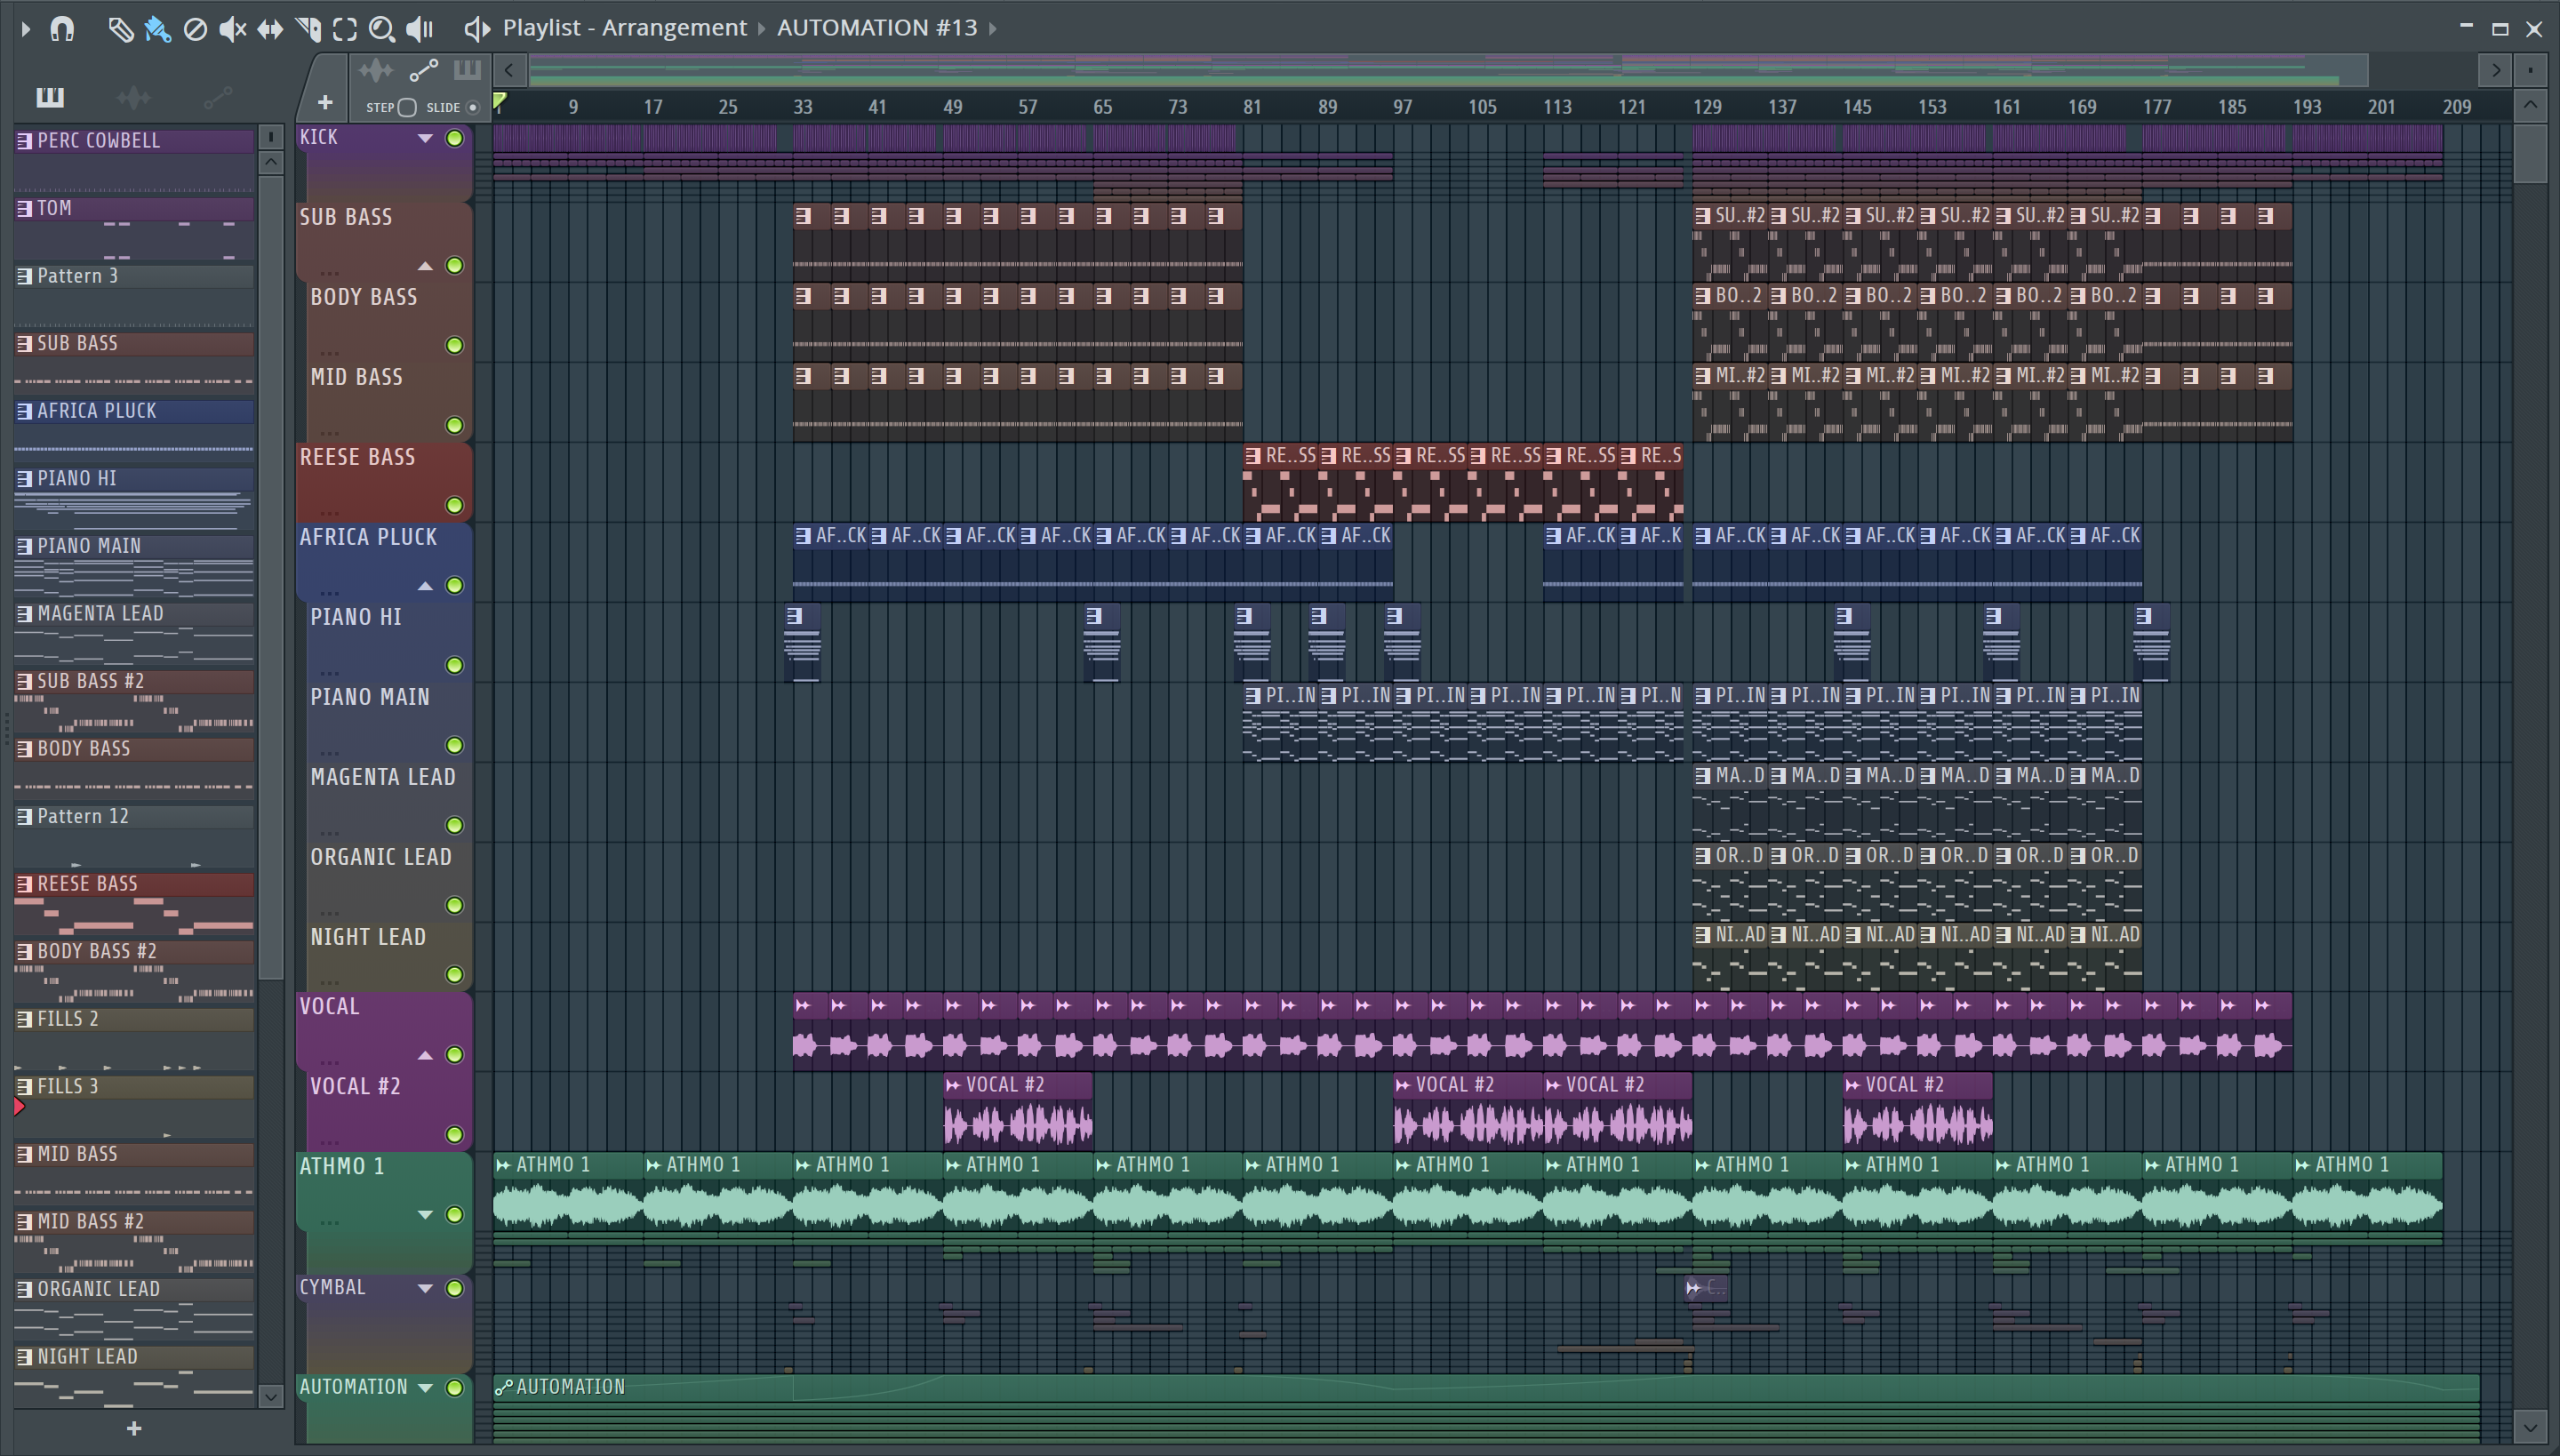Add new pattern at bottom of picker

[x=134, y=1429]
